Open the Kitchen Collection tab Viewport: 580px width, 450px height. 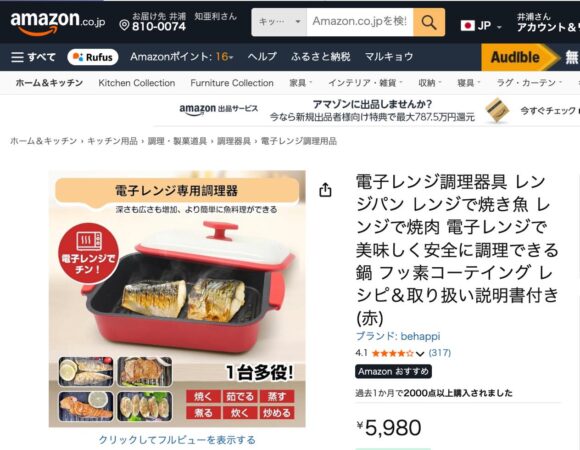click(x=136, y=83)
